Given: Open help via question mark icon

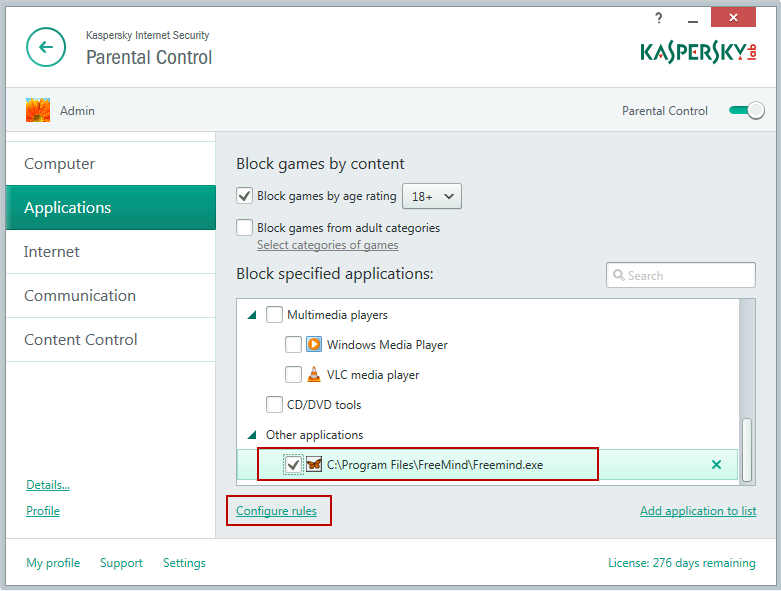Looking at the screenshot, I should [658, 19].
